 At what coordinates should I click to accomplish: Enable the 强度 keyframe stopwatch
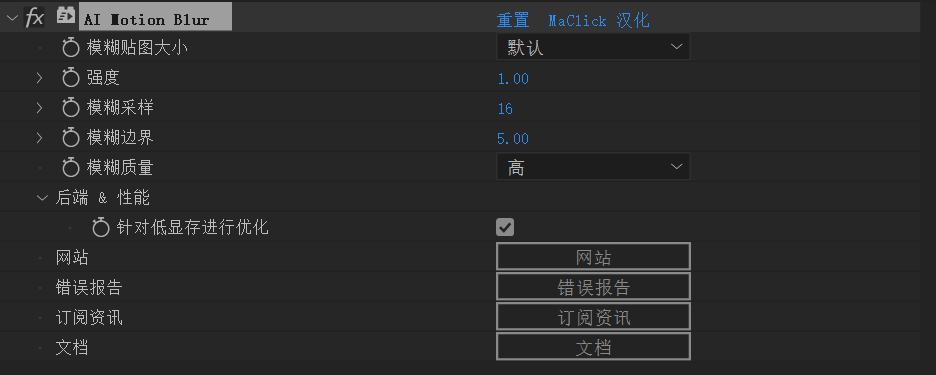71,78
